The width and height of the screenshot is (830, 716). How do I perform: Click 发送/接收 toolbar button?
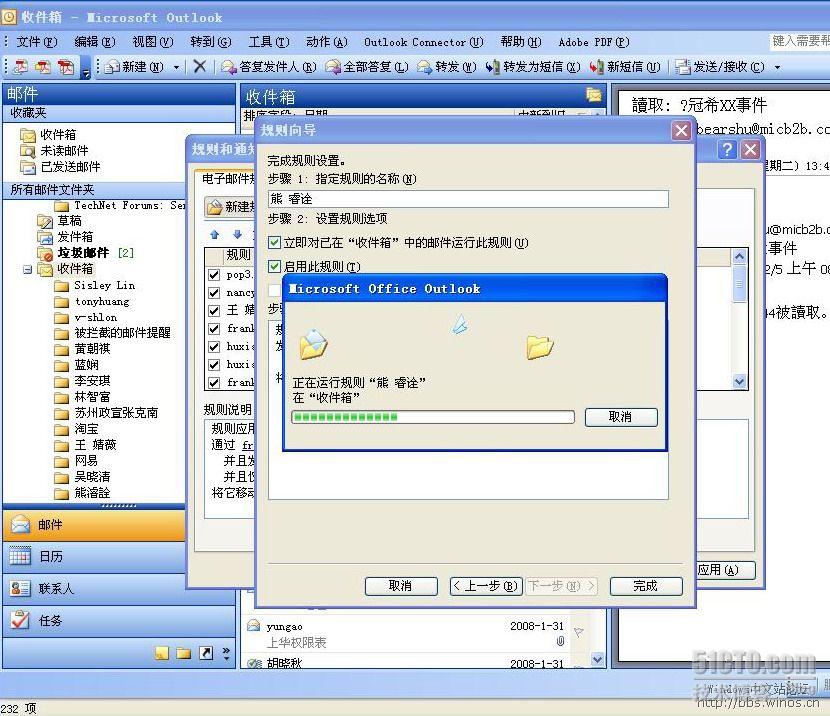pyautogui.click(x=720, y=67)
